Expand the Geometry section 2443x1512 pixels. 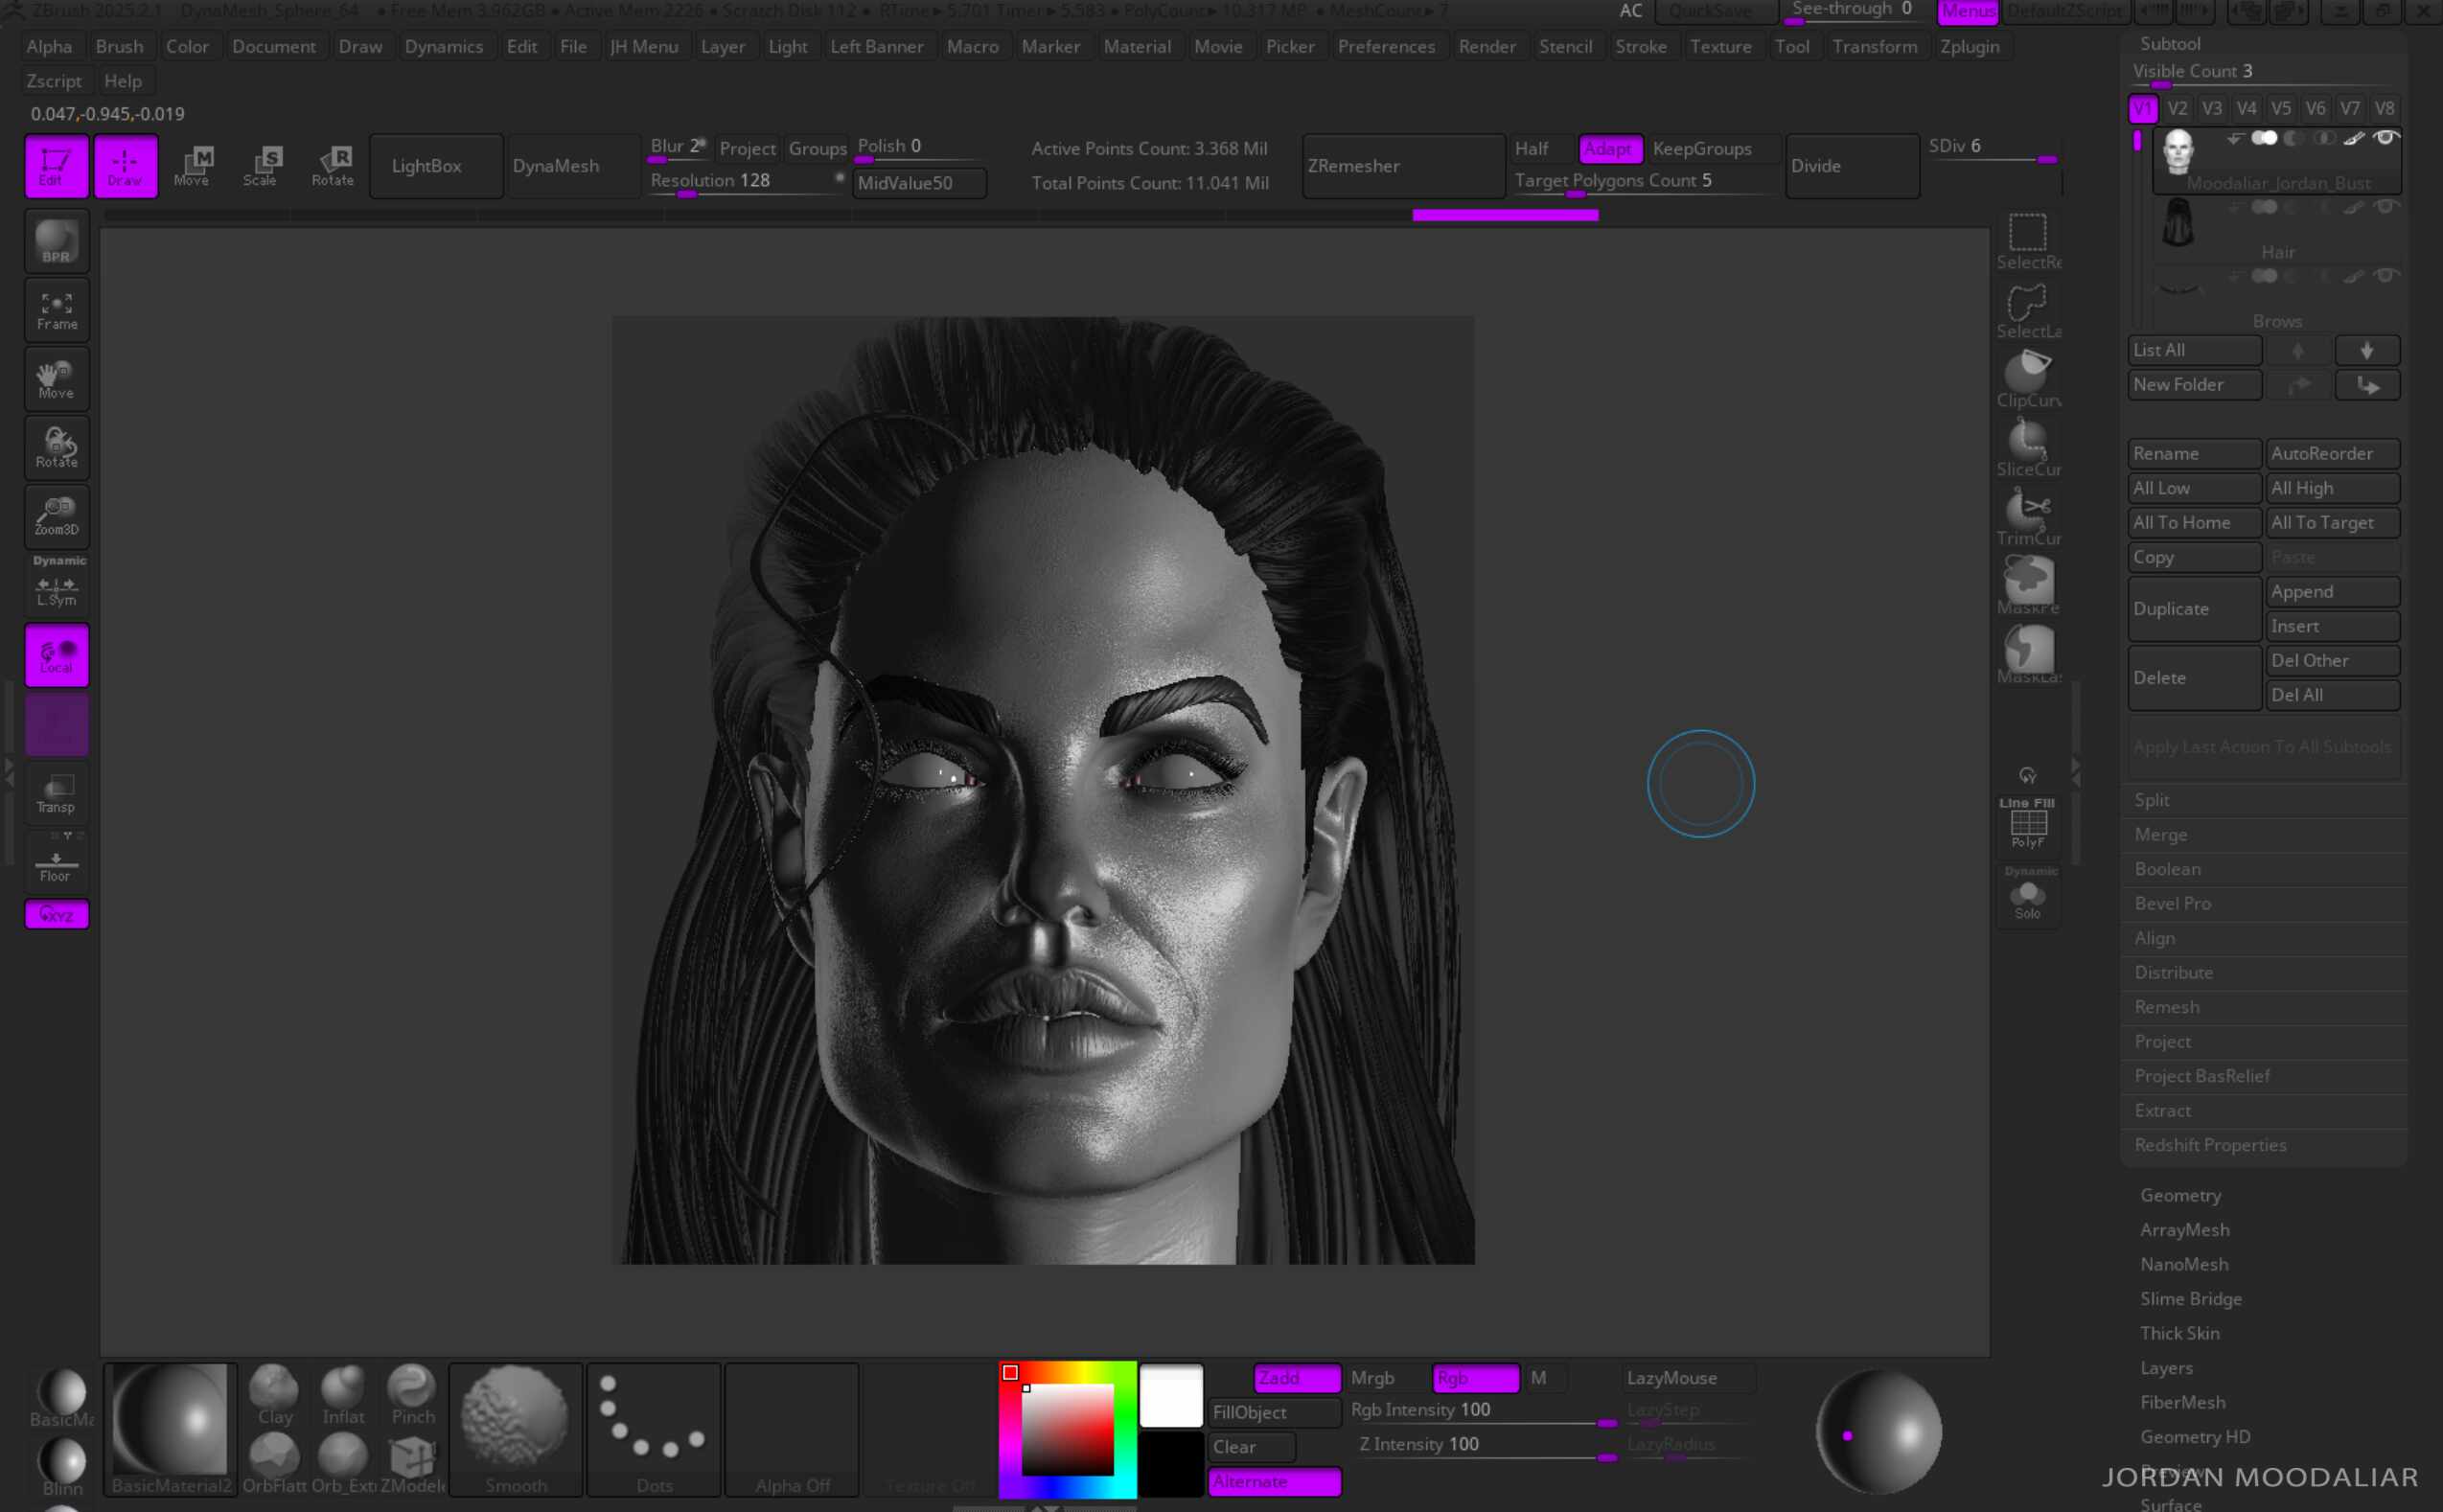point(2180,1195)
